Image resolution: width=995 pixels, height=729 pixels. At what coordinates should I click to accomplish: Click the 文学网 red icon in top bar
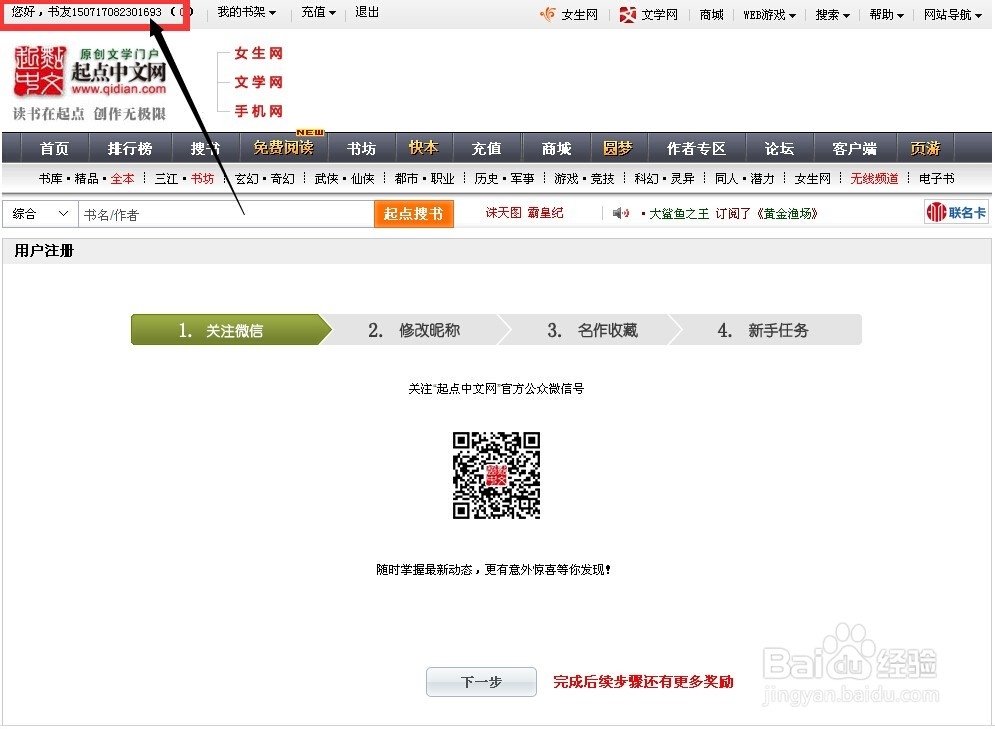[627, 14]
